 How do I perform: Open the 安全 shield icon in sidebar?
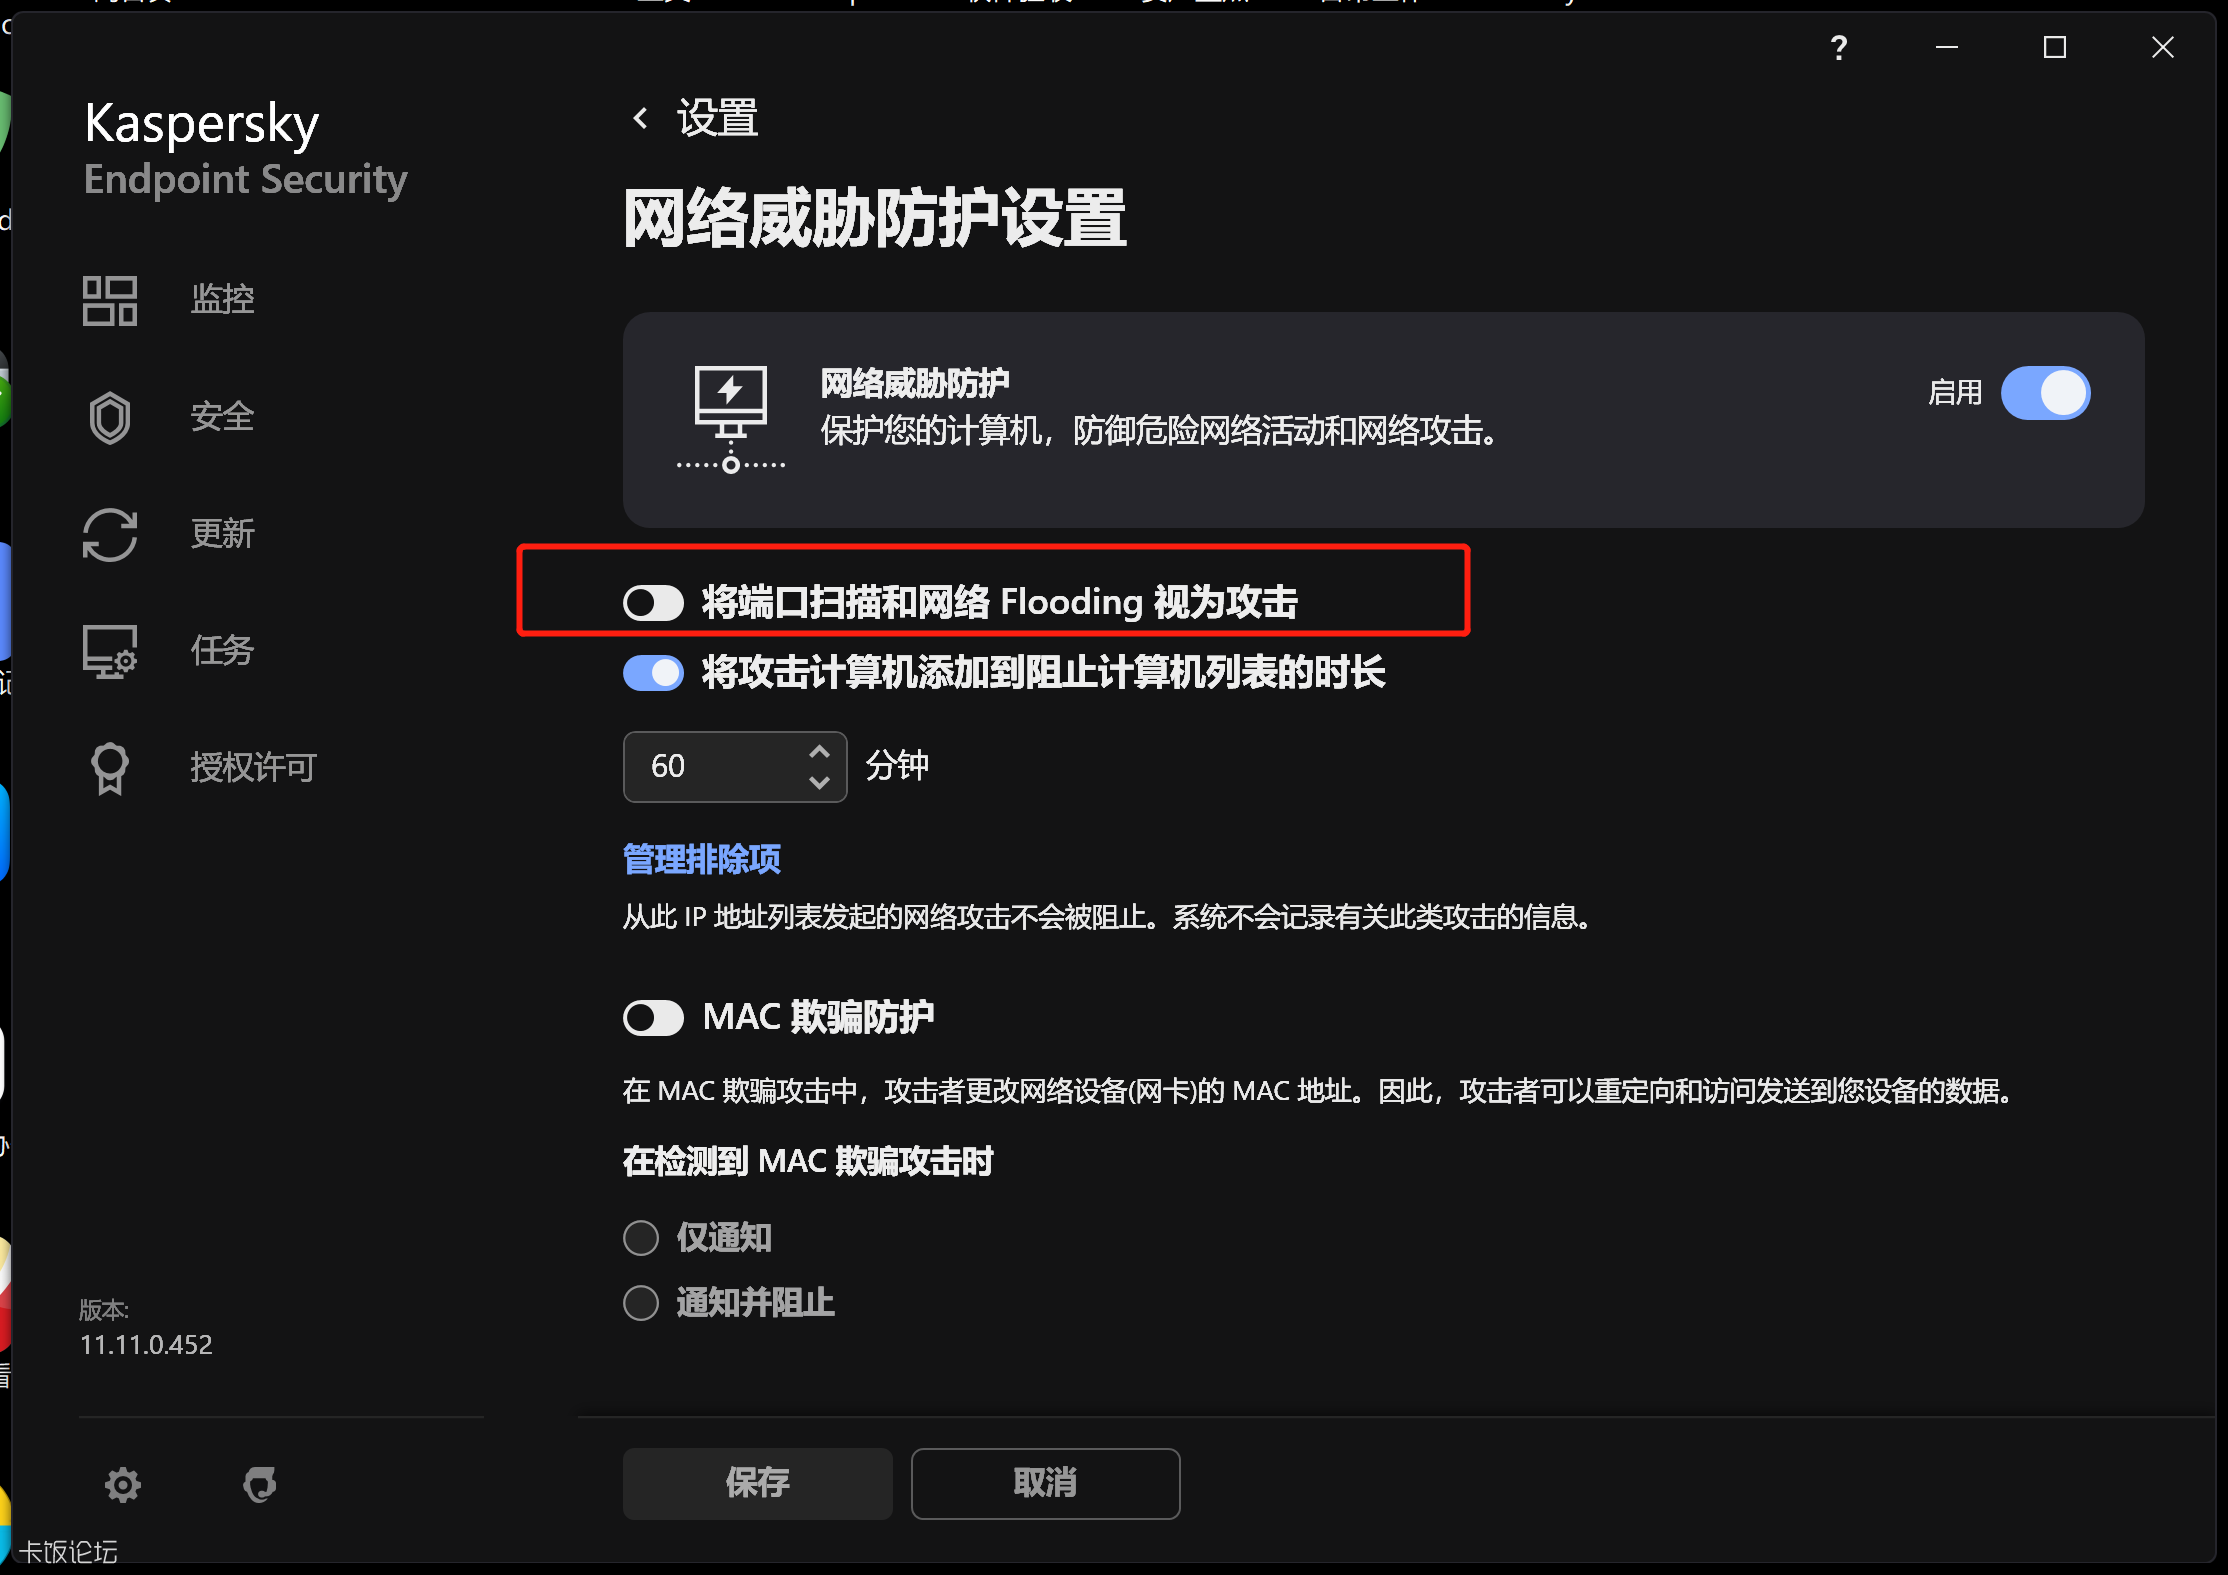(x=110, y=417)
